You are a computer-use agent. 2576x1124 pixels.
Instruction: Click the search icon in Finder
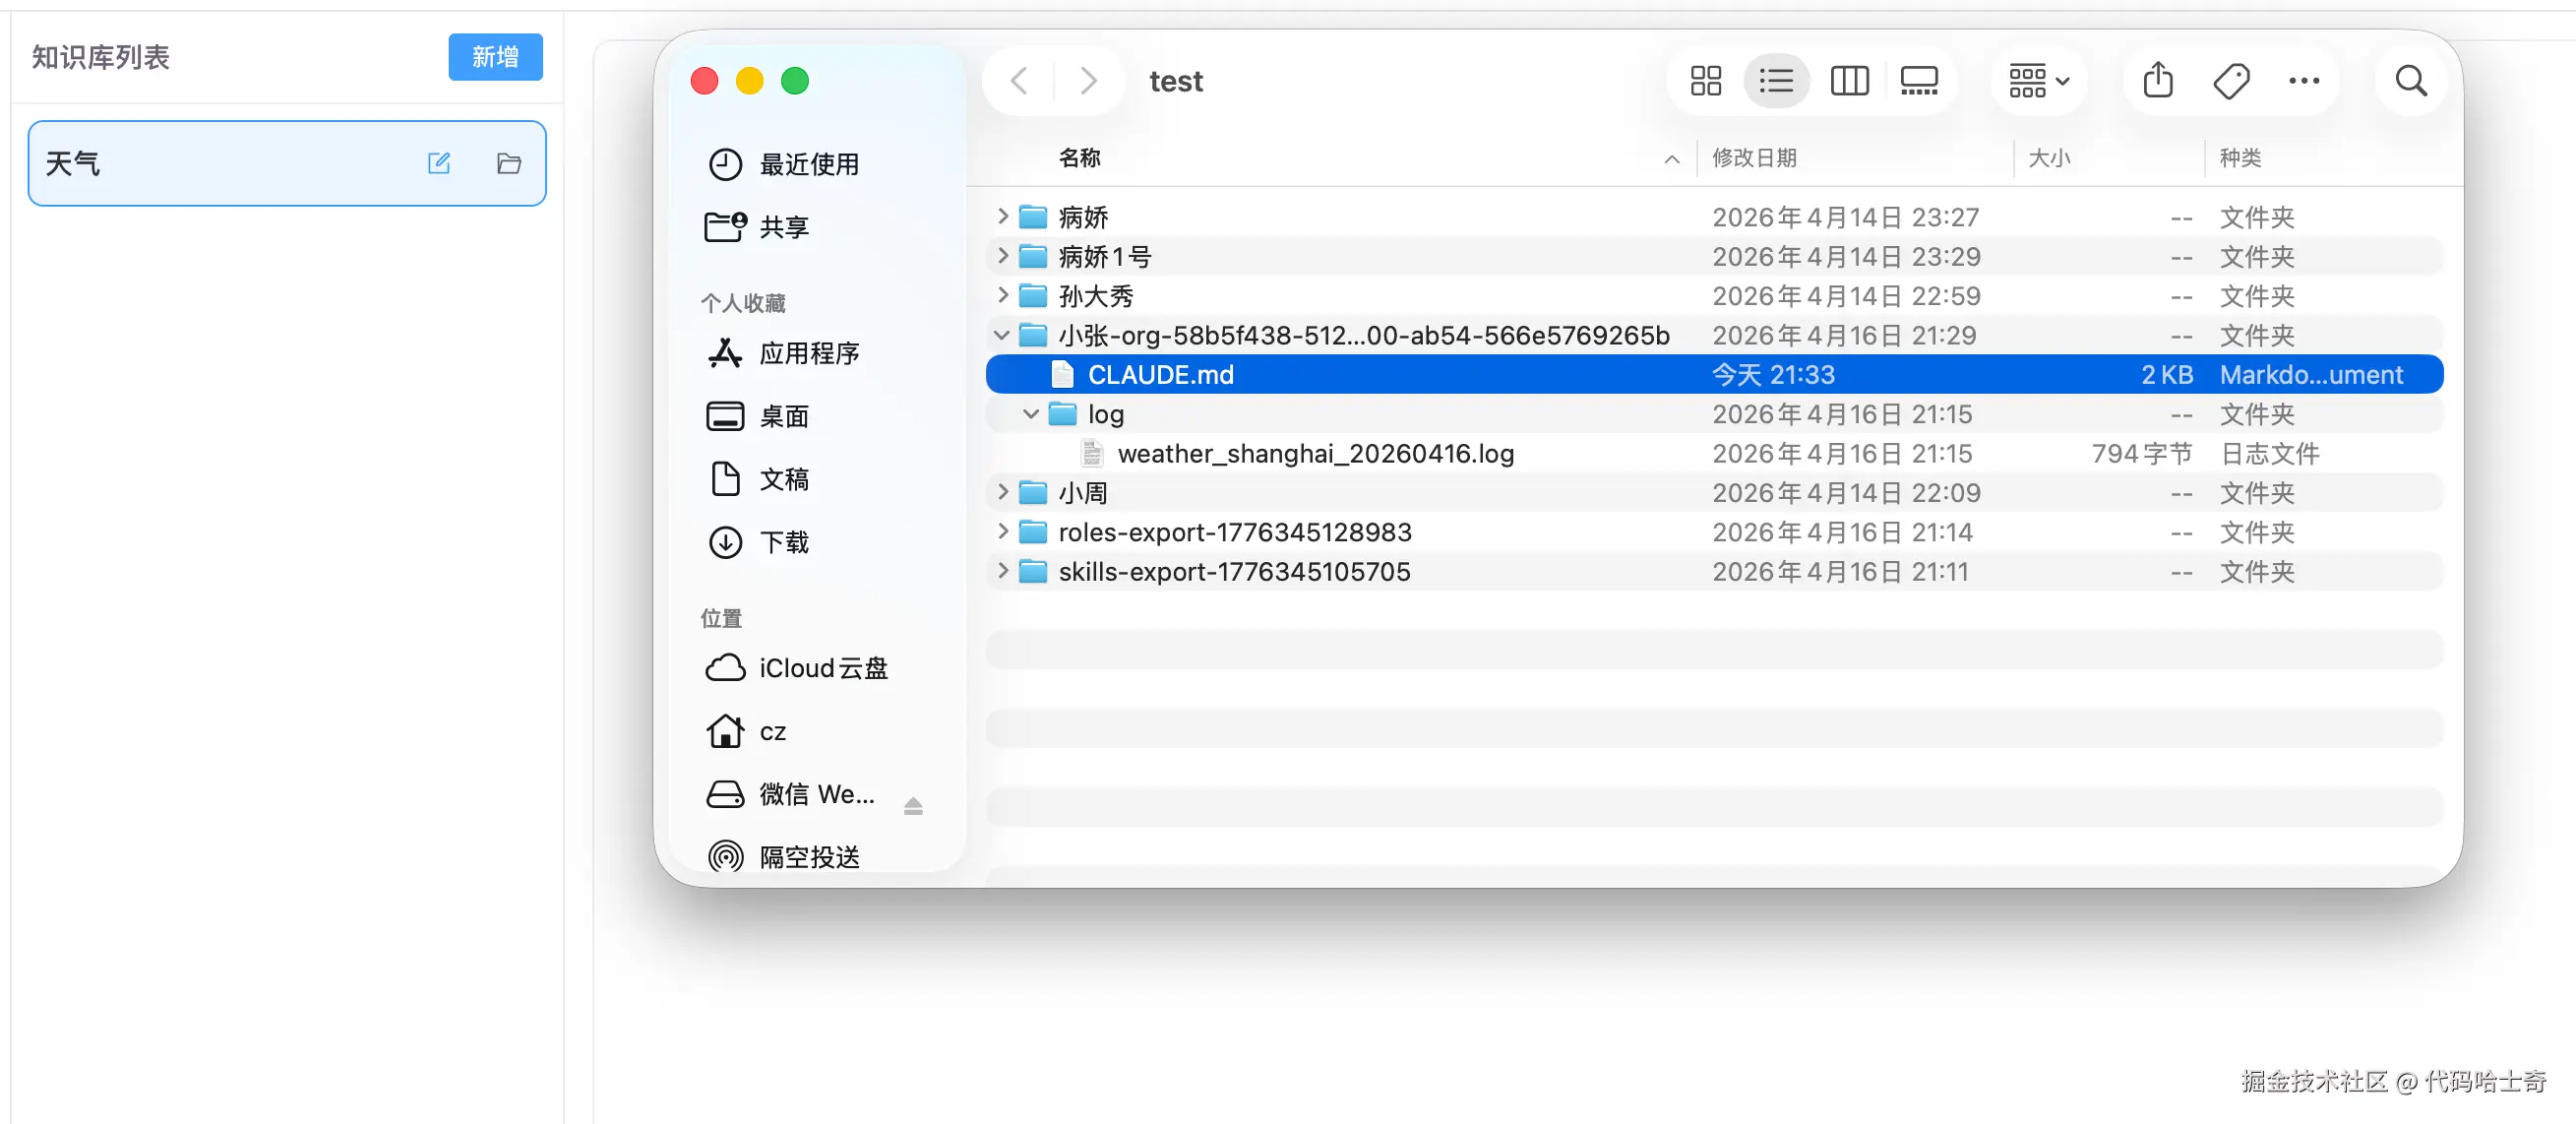point(2410,81)
